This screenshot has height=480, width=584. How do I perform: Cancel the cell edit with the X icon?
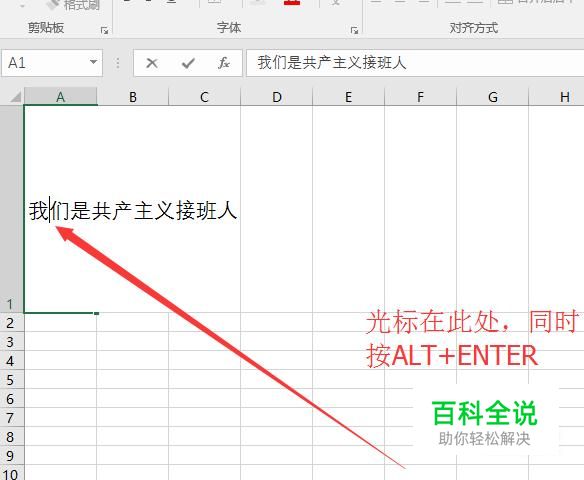click(152, 63)
